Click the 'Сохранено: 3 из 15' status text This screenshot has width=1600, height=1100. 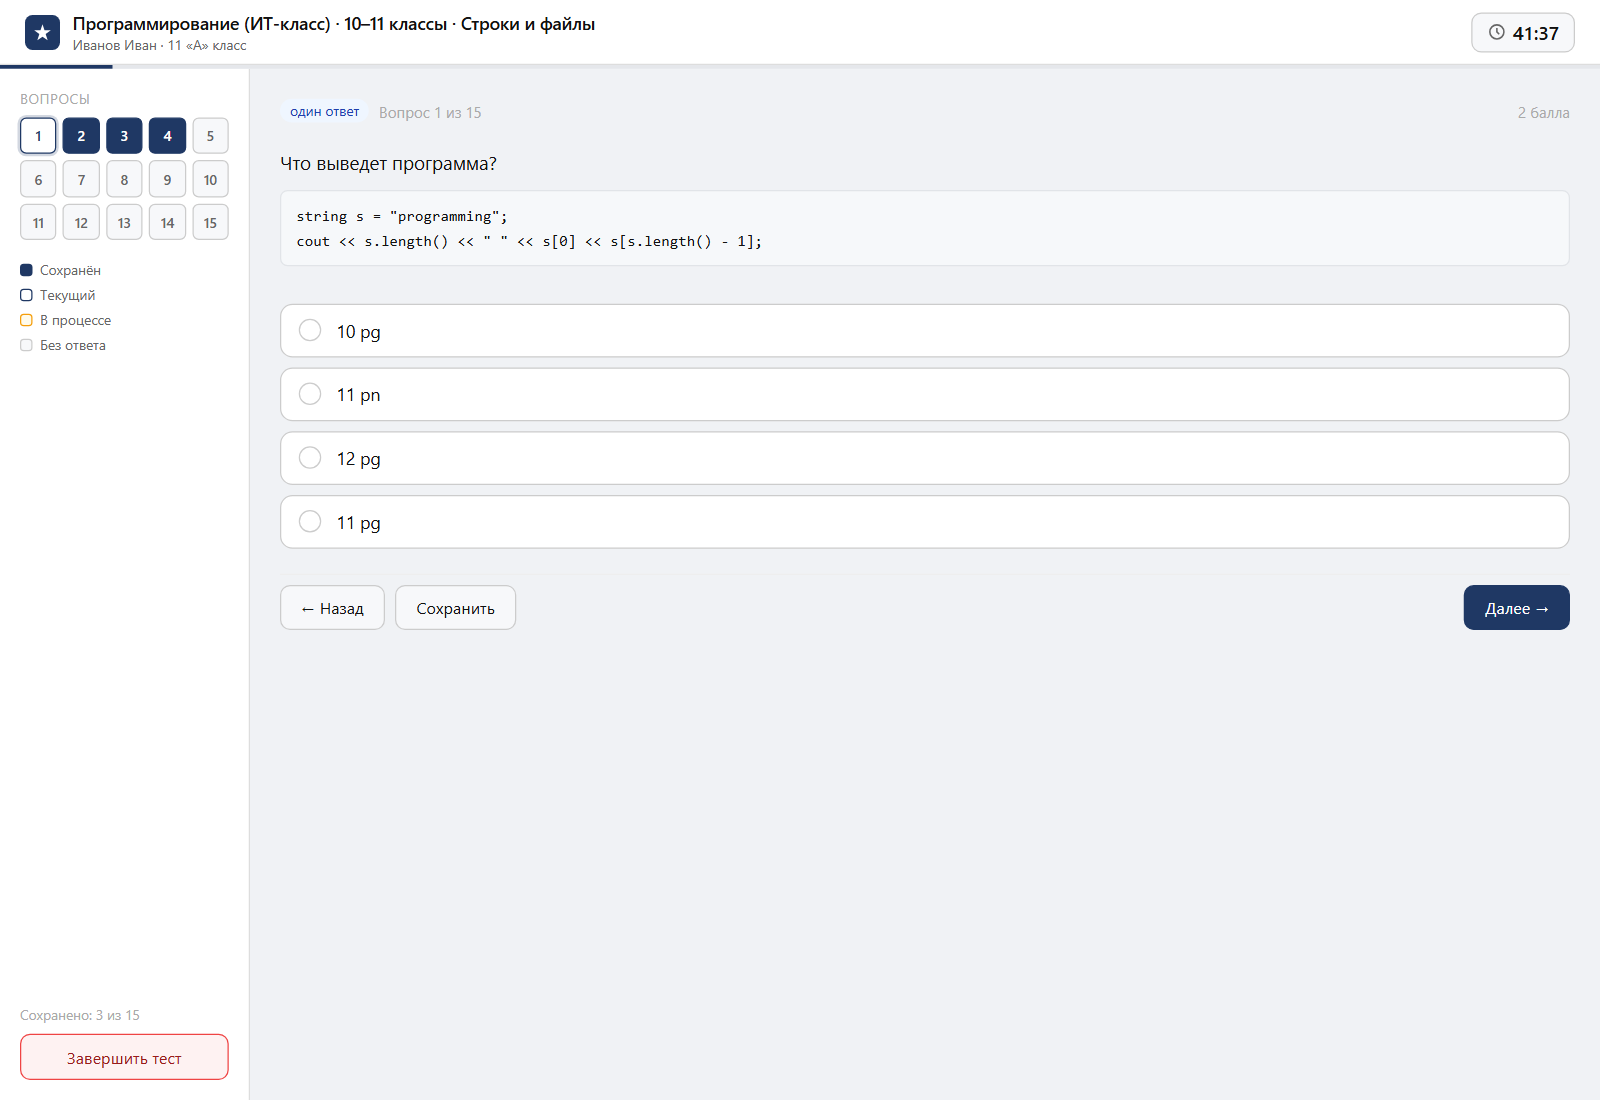tap(80, 1015)
